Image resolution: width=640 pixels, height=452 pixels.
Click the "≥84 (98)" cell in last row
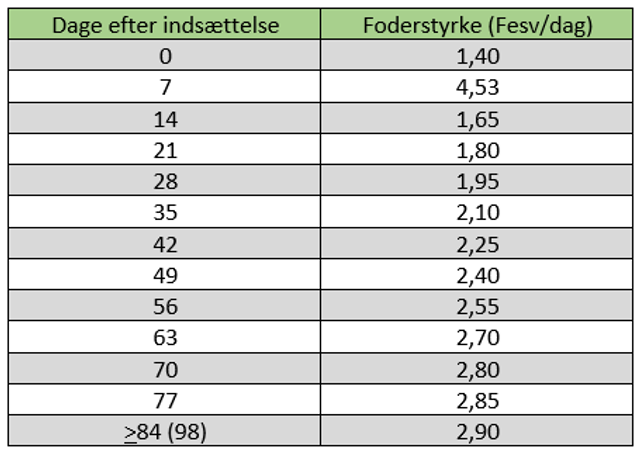coord(164,431)
